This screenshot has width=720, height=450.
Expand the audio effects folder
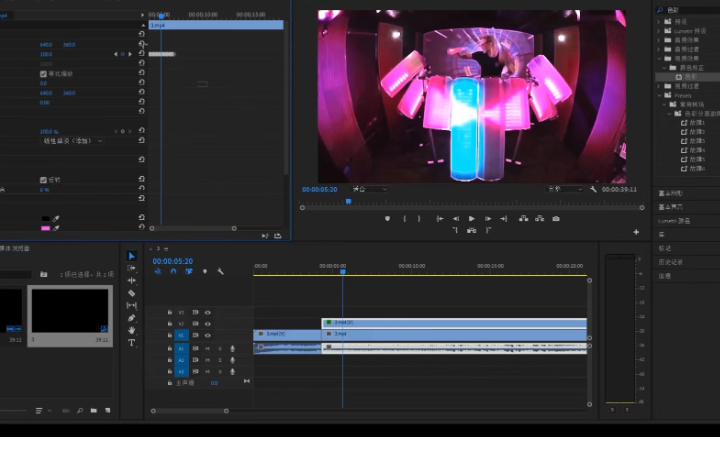658,40
